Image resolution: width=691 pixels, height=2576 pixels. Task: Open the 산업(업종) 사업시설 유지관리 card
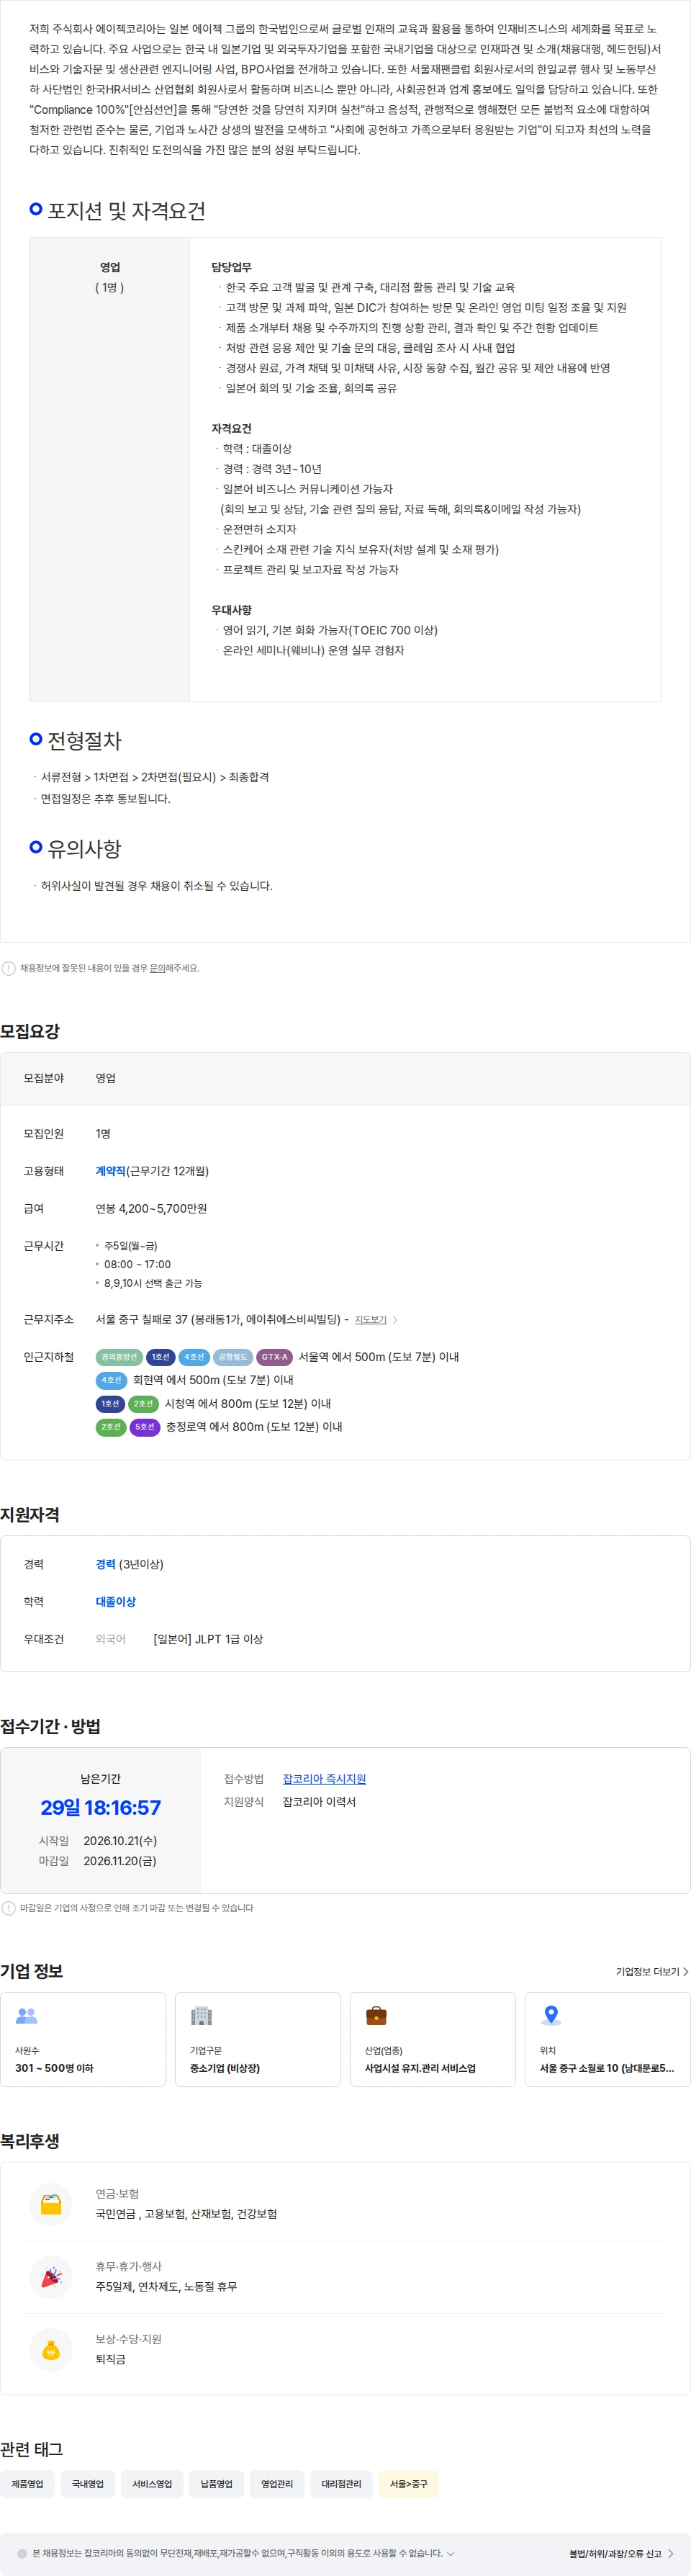(433, 2039)
